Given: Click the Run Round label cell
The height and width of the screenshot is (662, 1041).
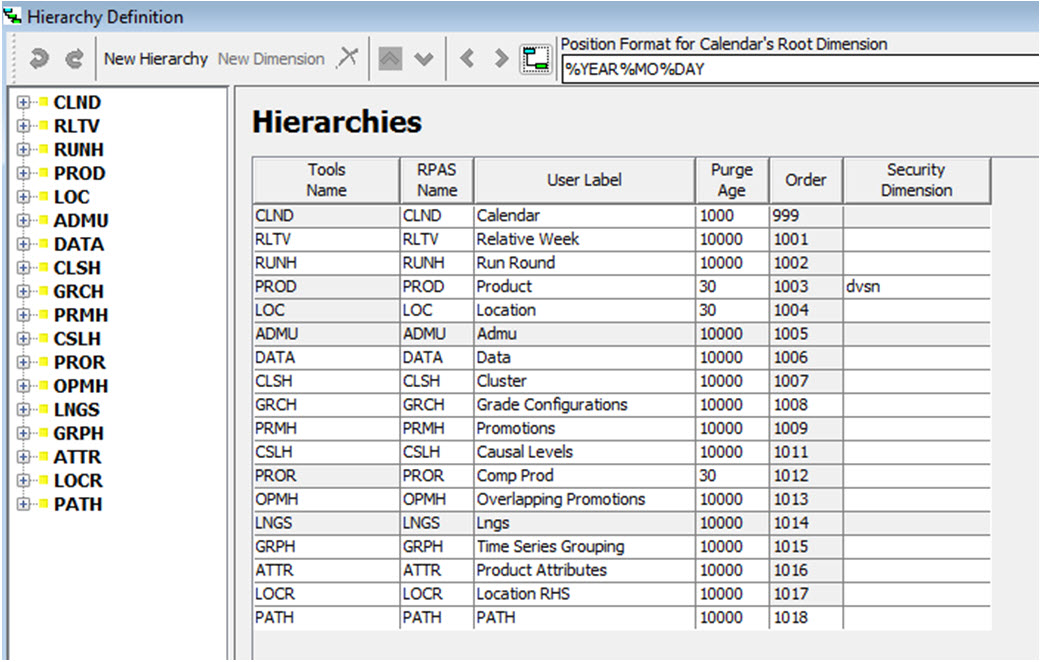Looking at the screenshot, I should 584,263.
